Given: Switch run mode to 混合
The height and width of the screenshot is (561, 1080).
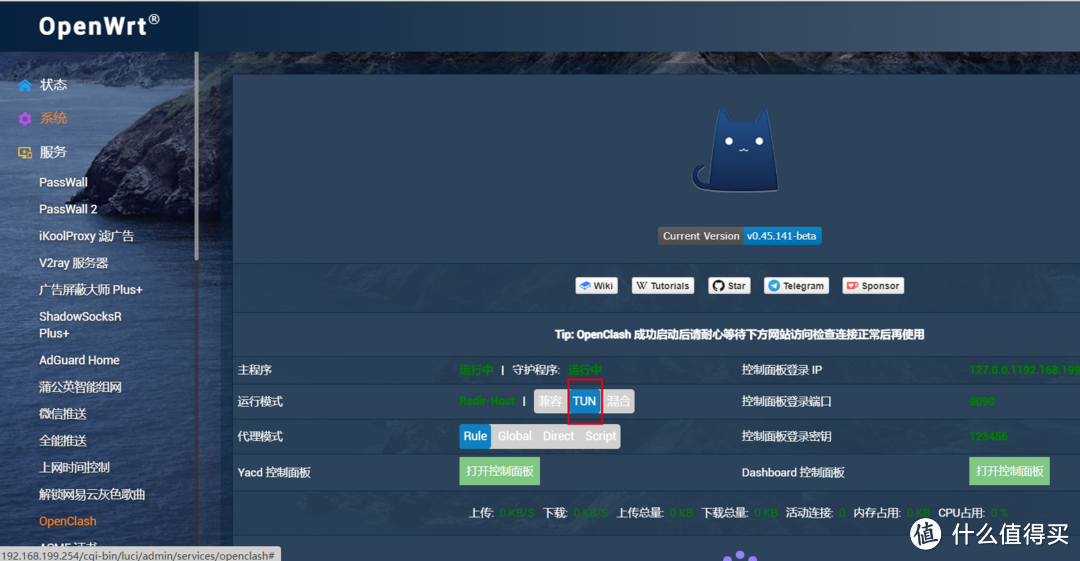Looking at the screenshot, I should 618,401.
